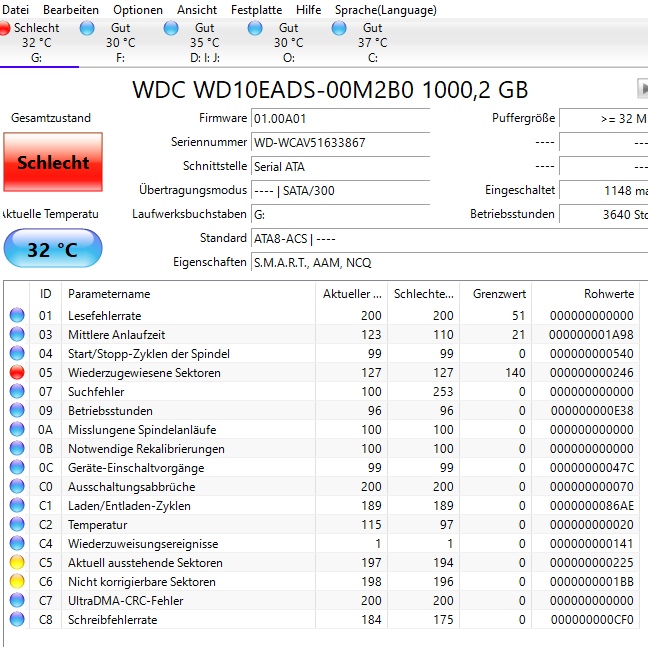Screen dimensions: 648x647
Task: Click the status icon for row 09 Betriebsstunden
Action: tap(17, 410)
